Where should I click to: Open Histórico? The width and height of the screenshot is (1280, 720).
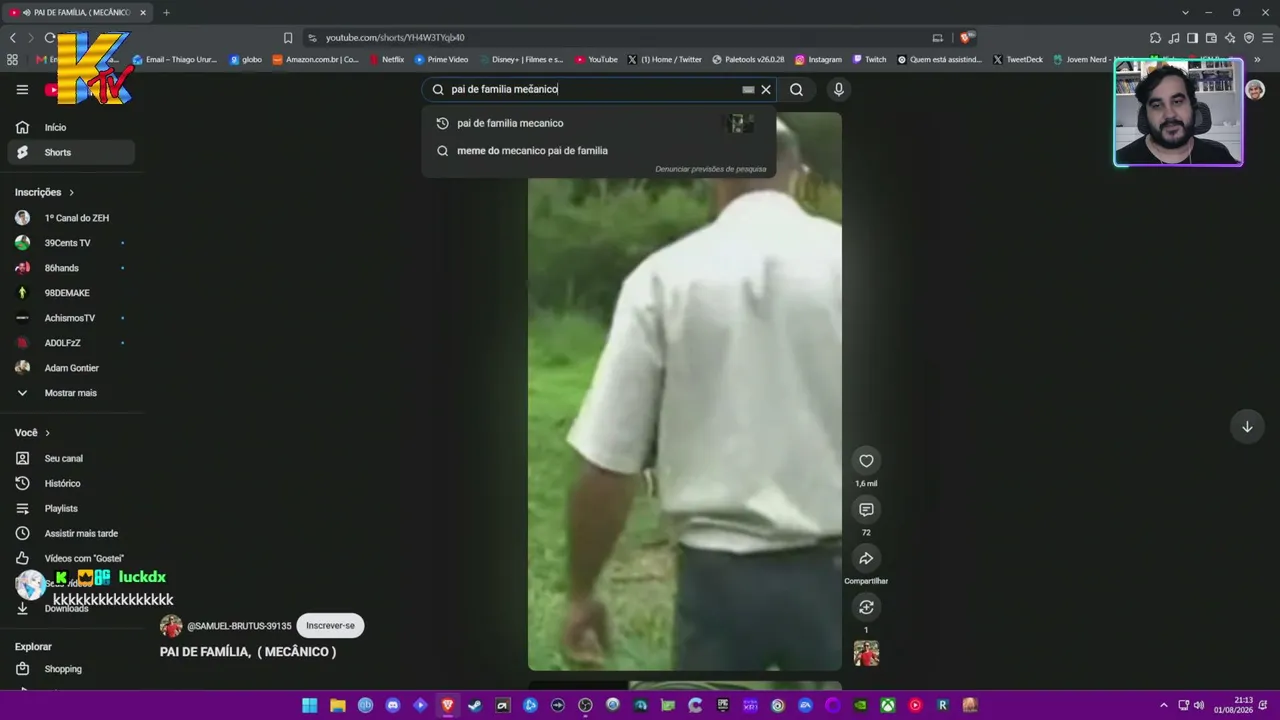point(71,483)
